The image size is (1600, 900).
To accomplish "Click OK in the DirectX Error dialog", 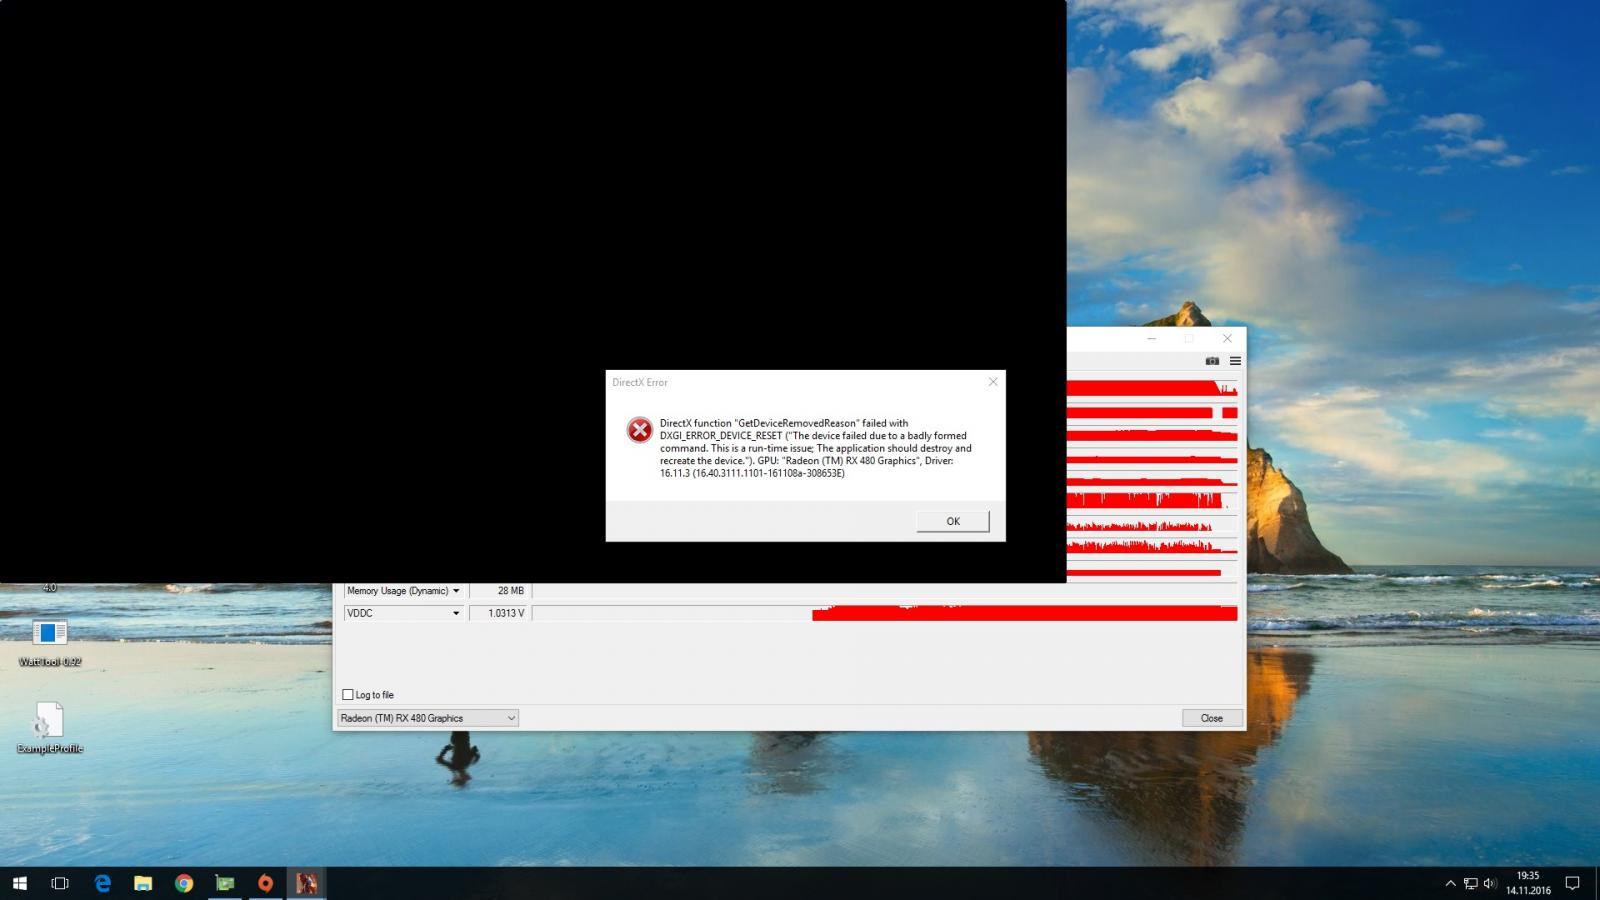I will 952,521.
